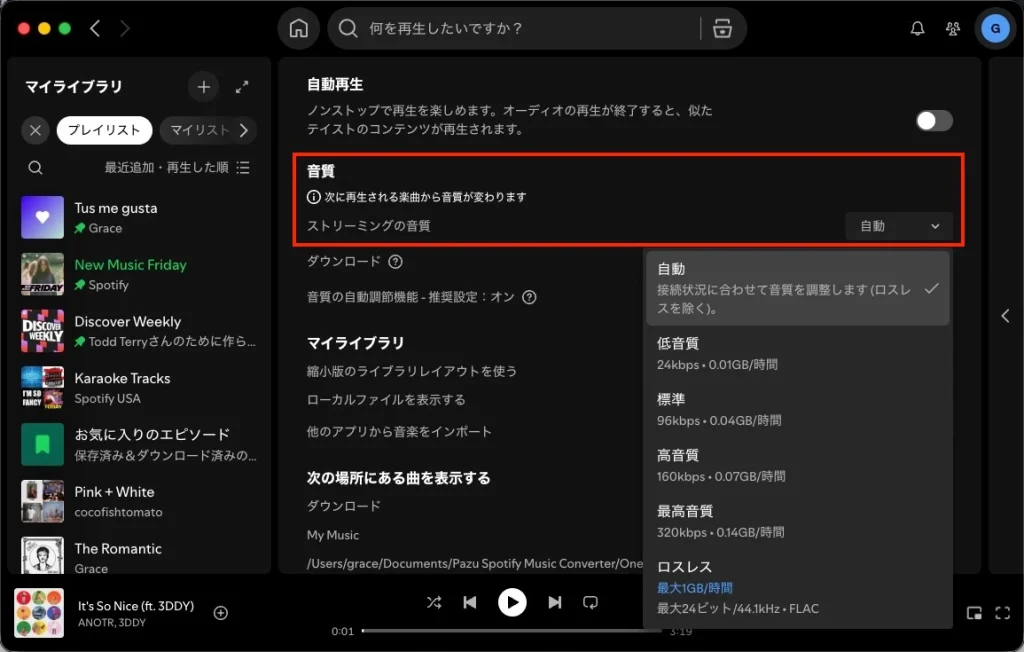
Task: Seek in the playback progress bar
Action: coord(511,631)
